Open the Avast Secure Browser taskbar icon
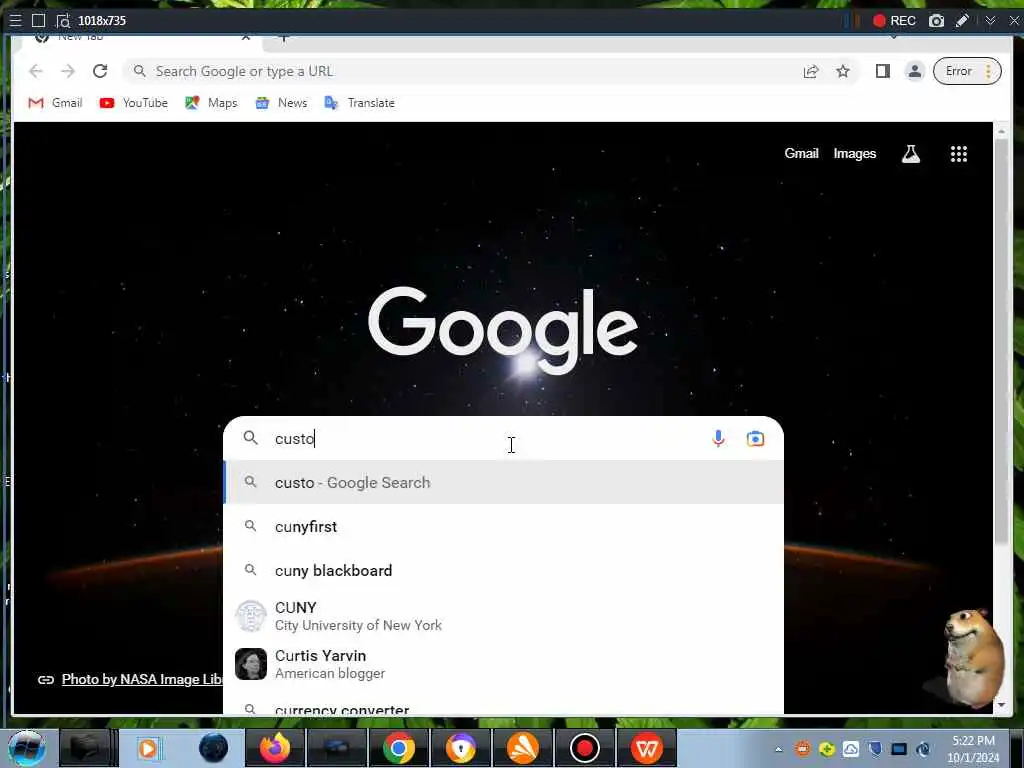 [x=460, y=748]
